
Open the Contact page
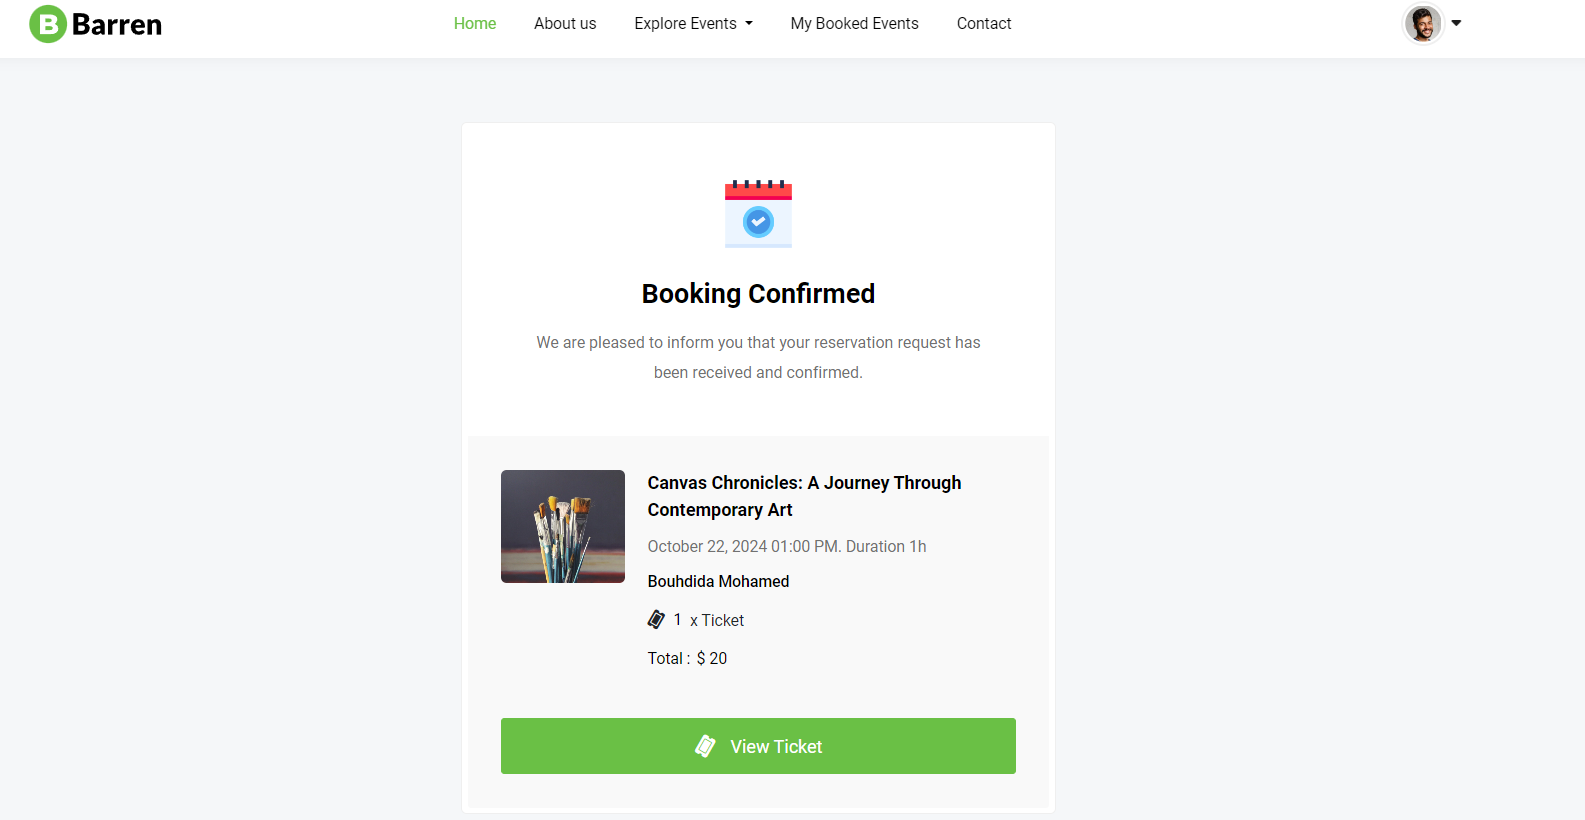point(984,24)
